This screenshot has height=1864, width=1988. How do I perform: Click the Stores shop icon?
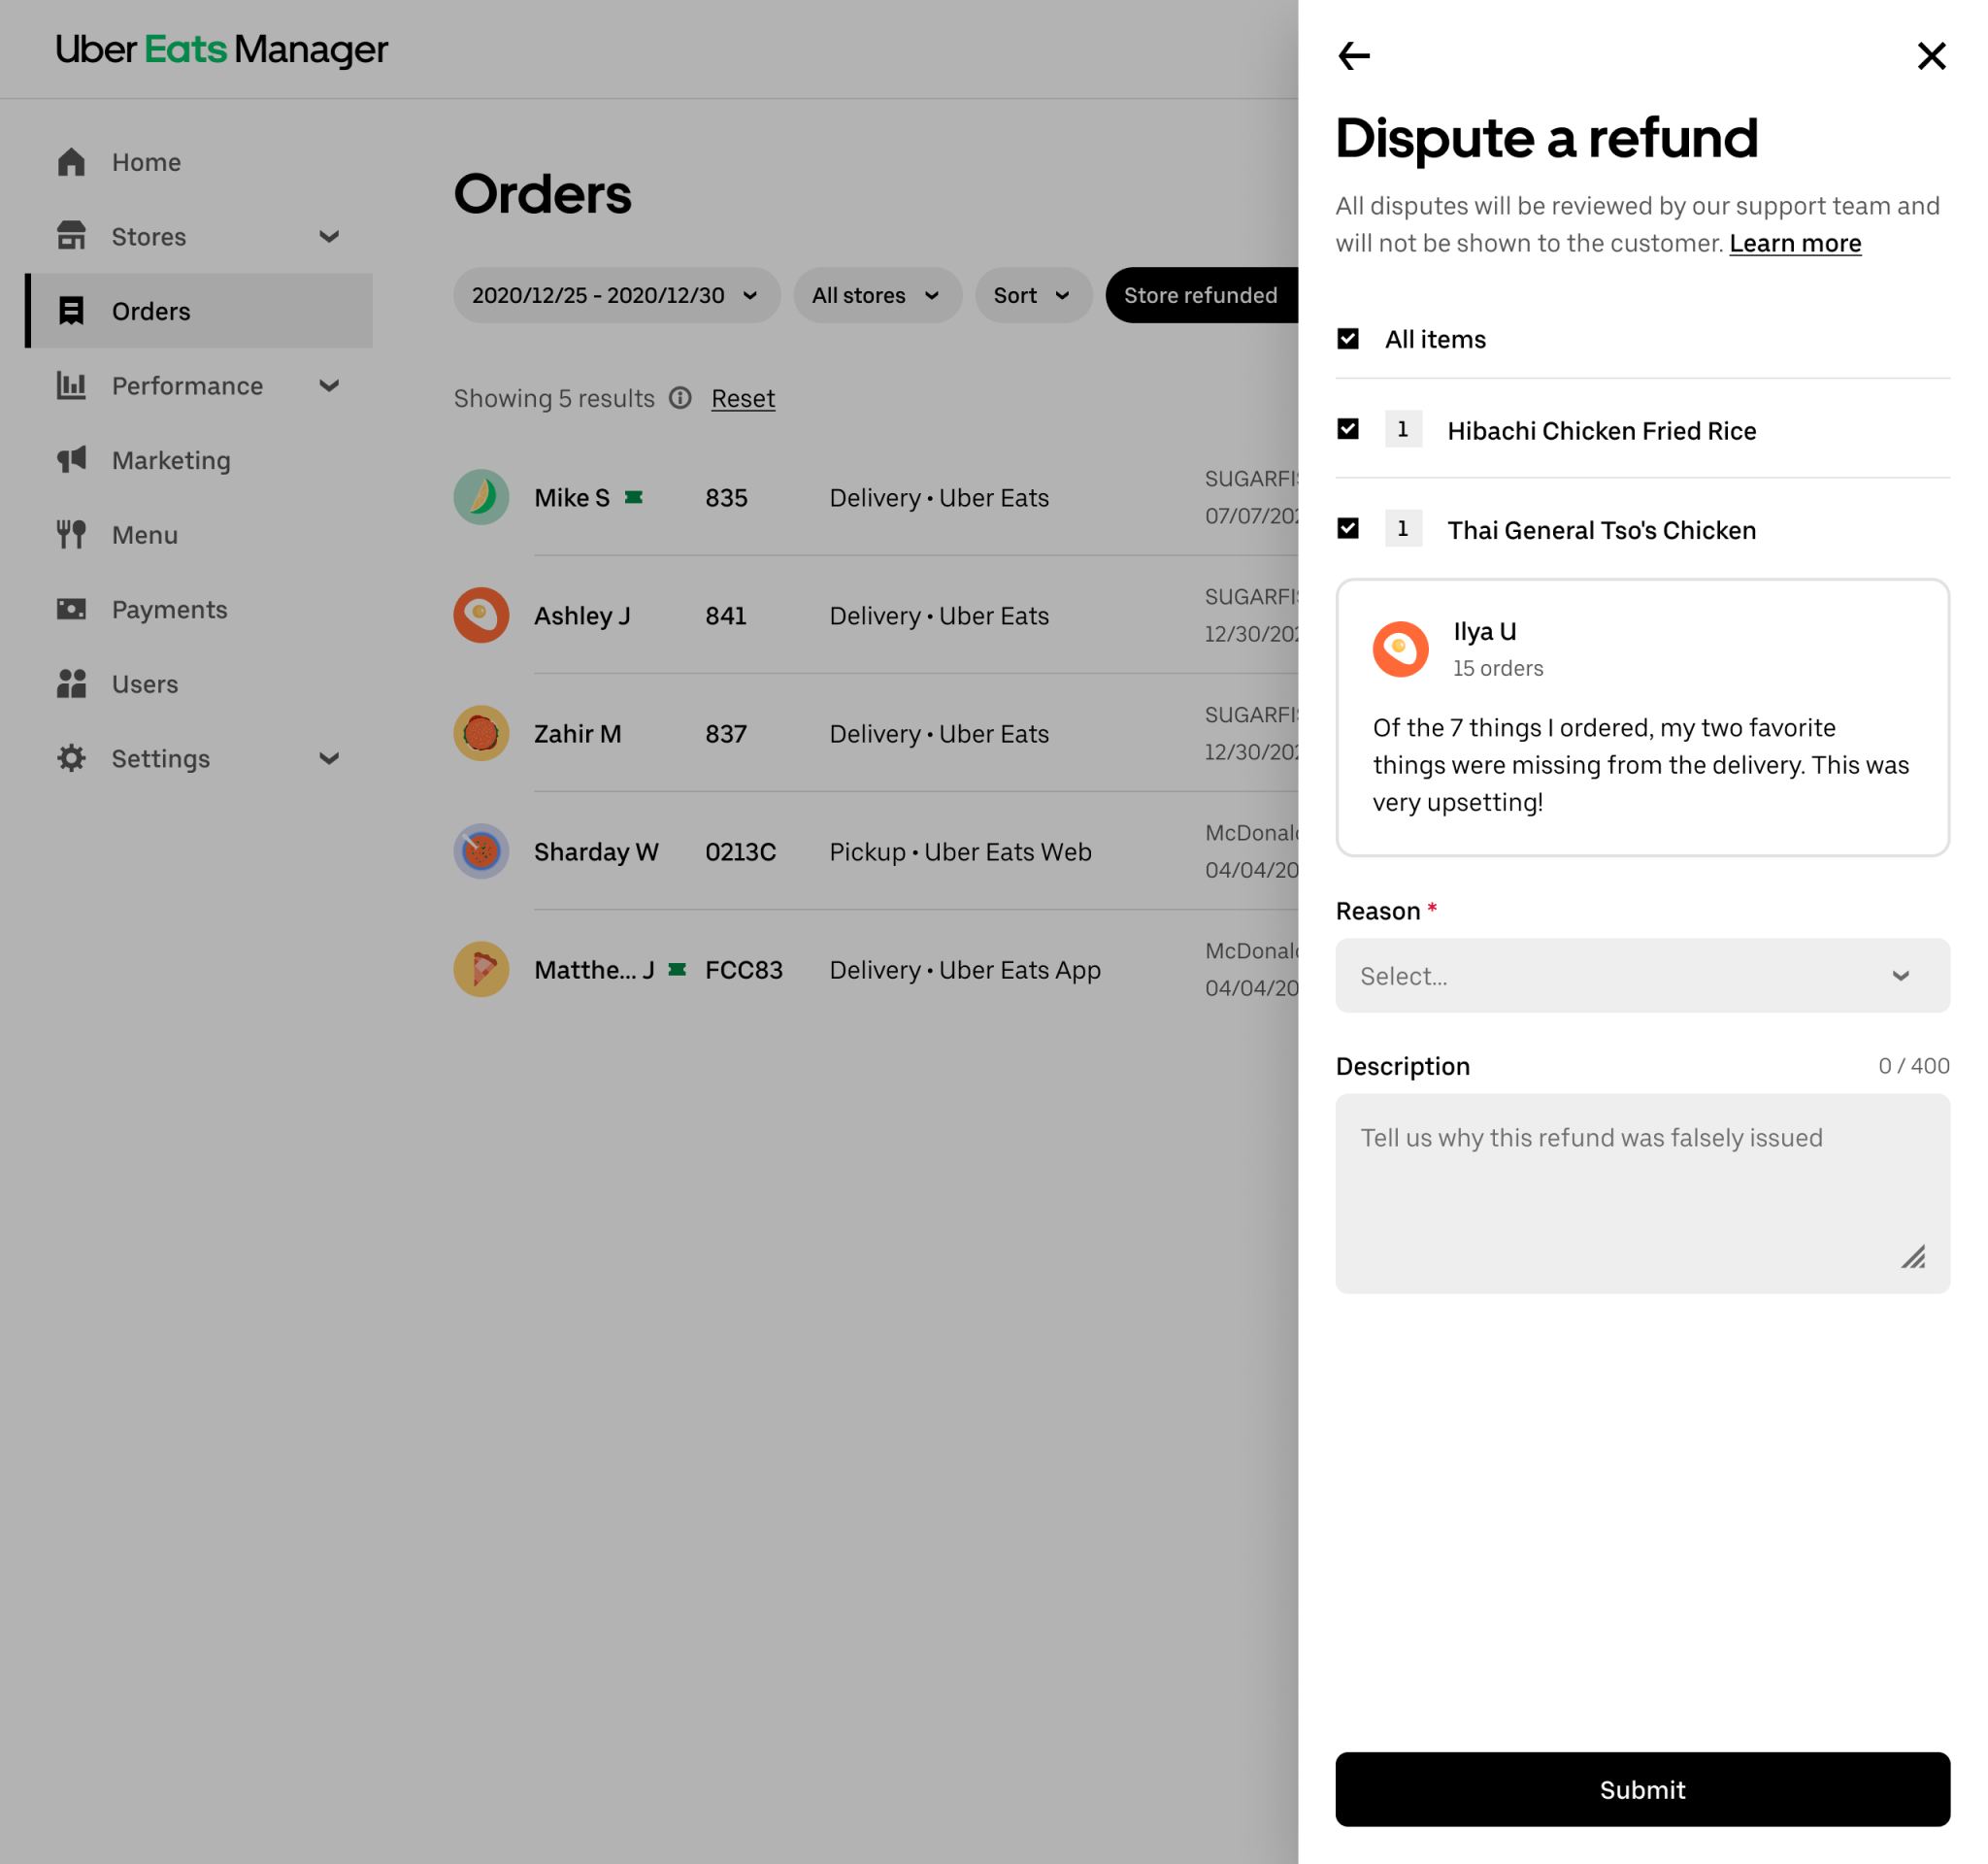click(x=72, y=236)
